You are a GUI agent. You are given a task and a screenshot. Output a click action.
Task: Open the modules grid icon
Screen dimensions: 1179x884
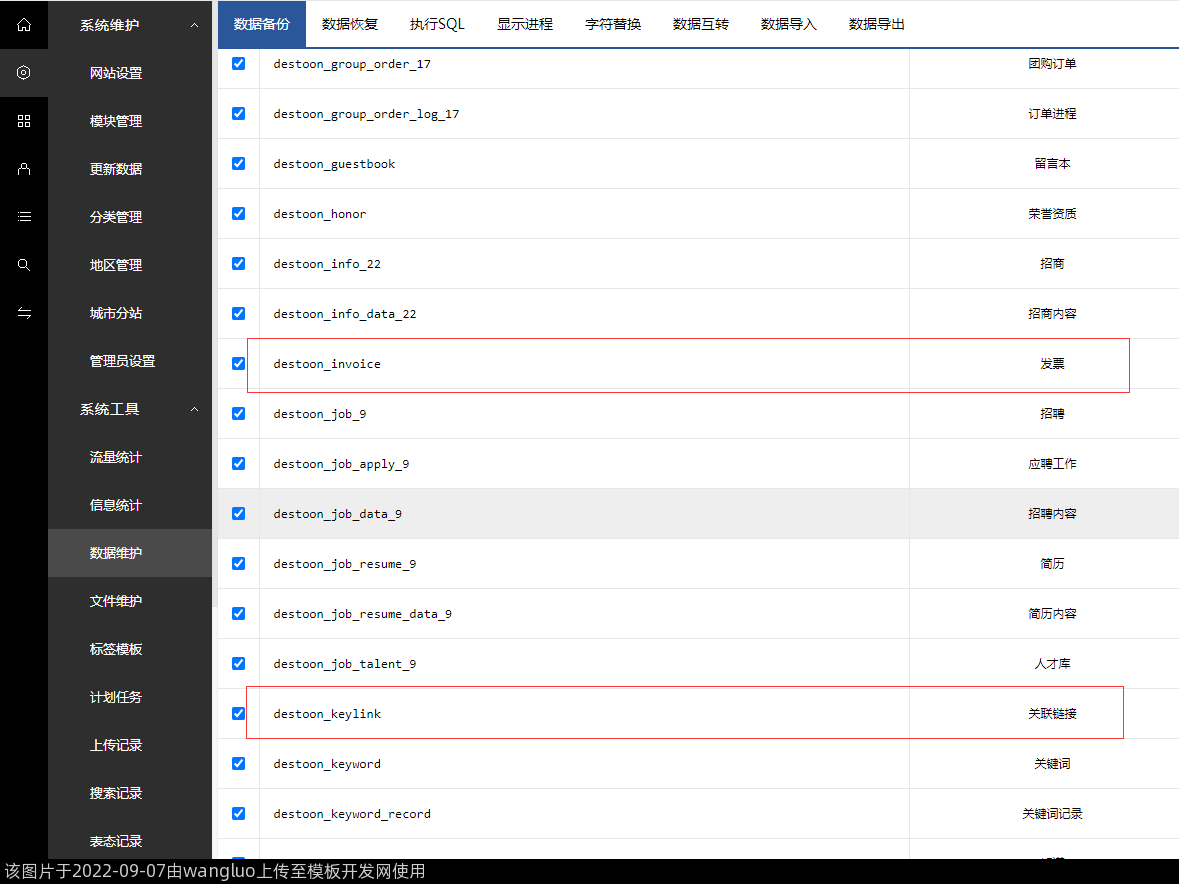pos(24,121)
